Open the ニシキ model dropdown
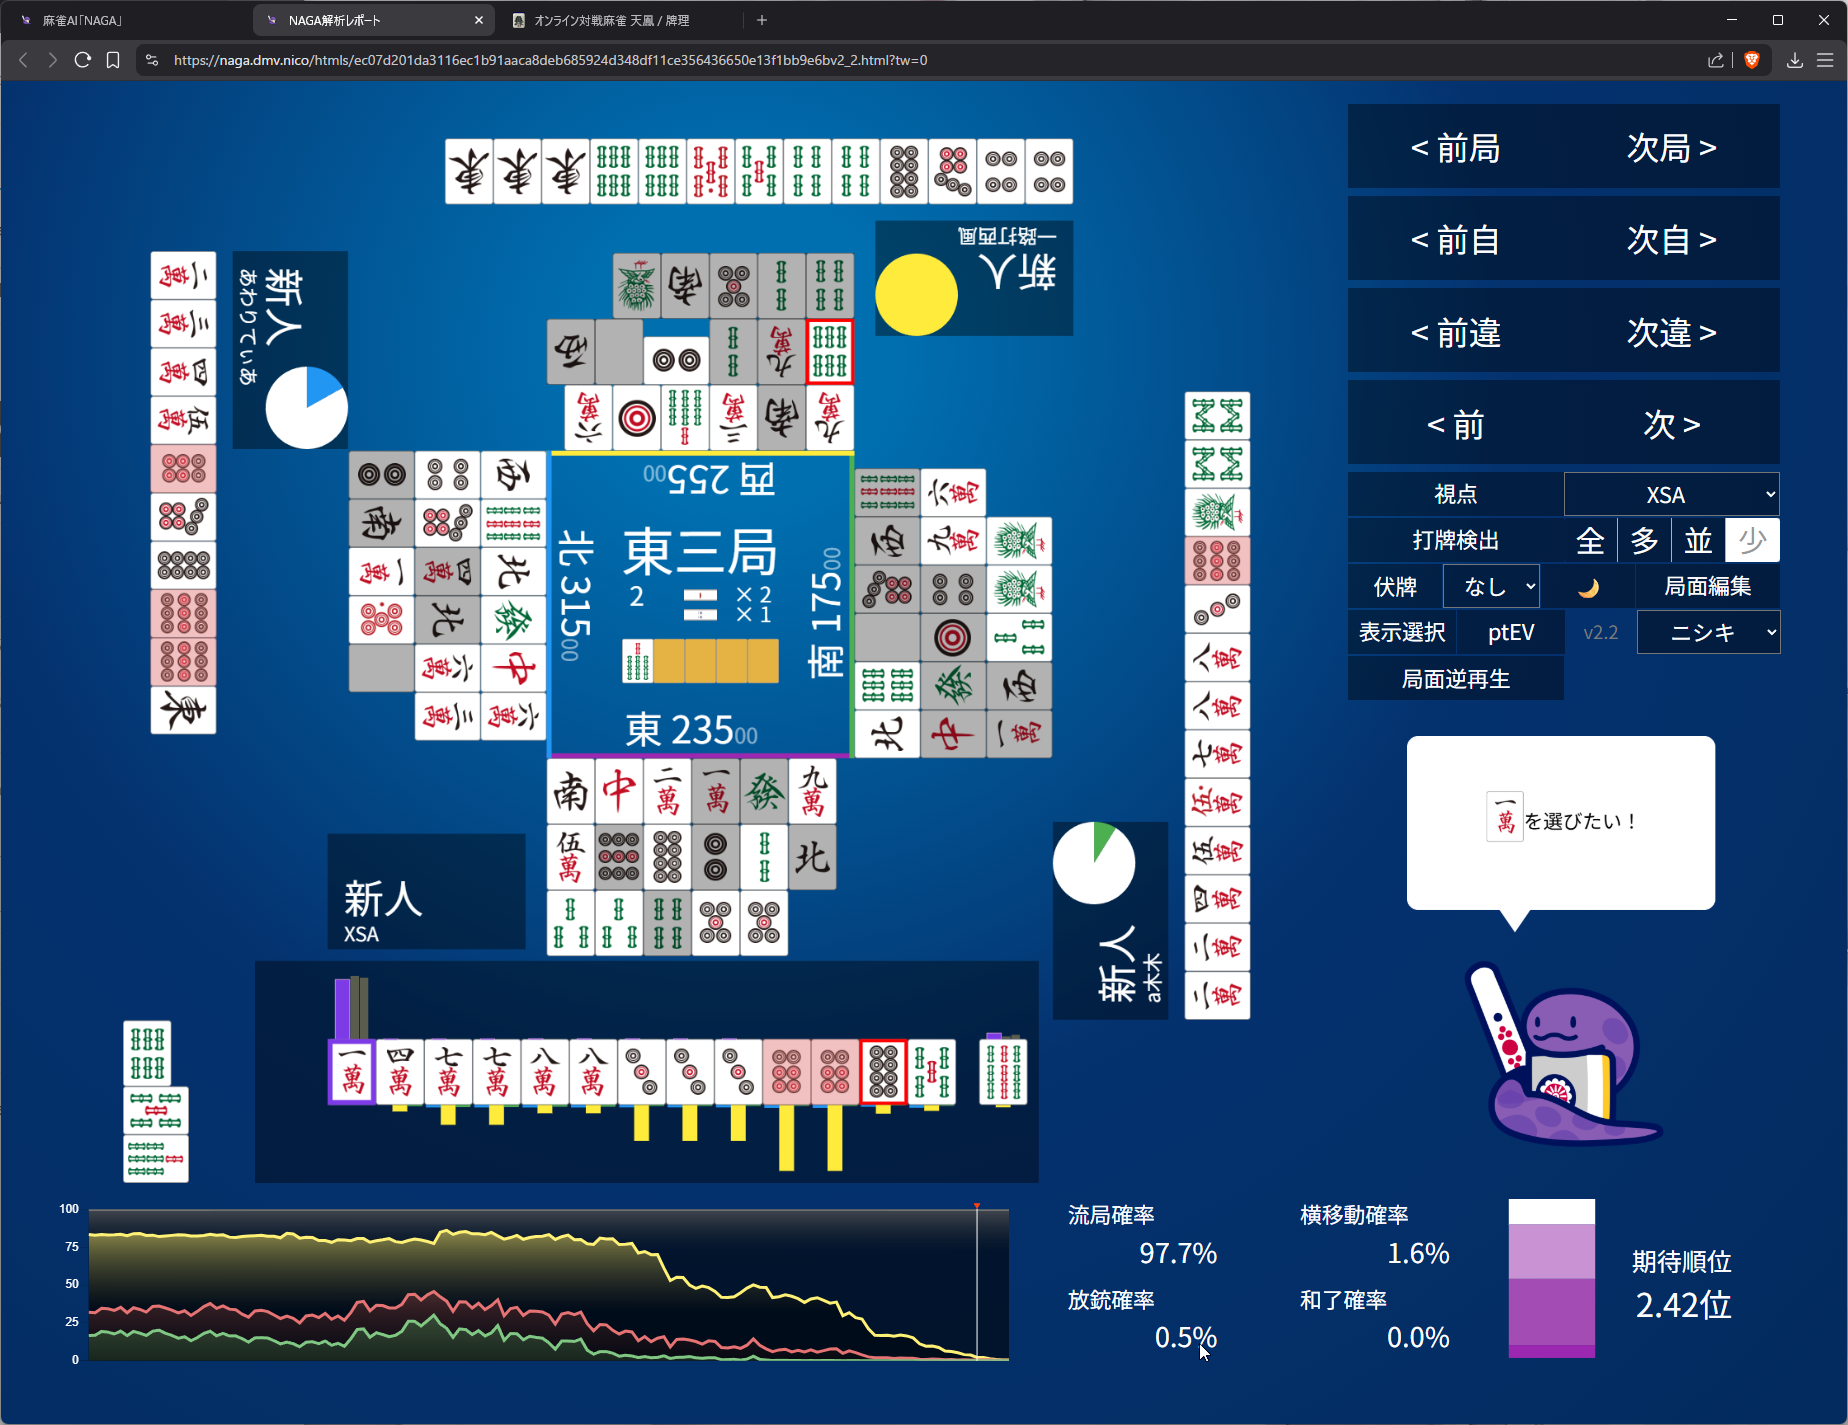The height and width of the screenshot is (1425, 1848). pos(1708,633)
